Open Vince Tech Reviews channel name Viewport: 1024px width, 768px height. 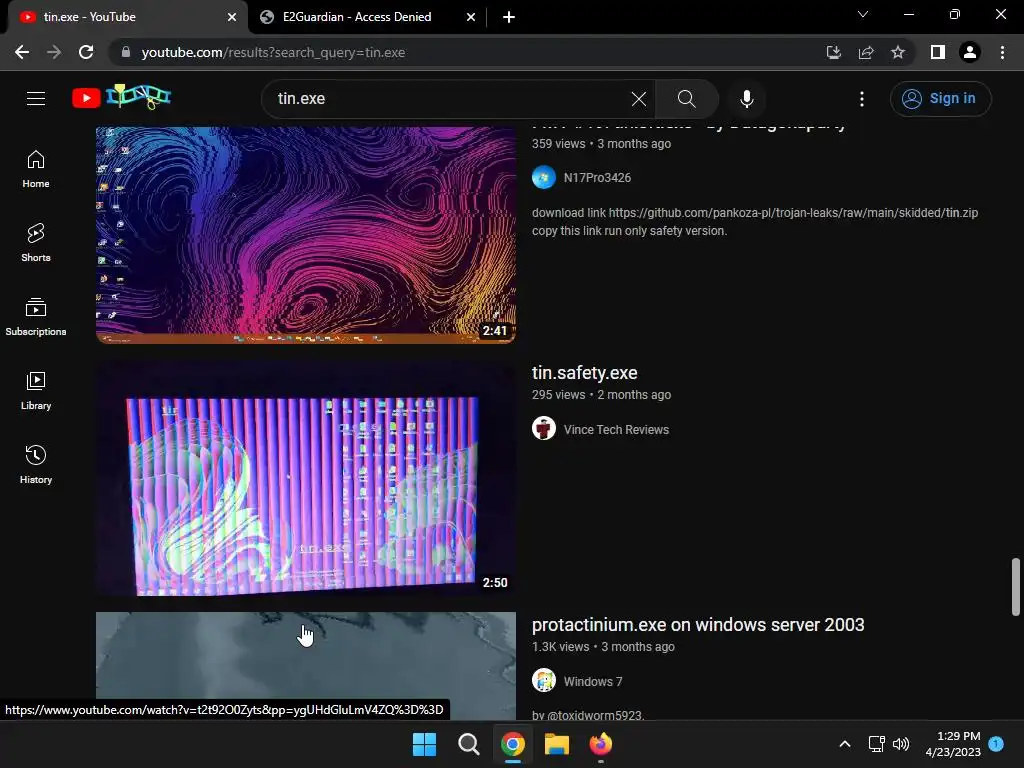click(x=616, y=430)
